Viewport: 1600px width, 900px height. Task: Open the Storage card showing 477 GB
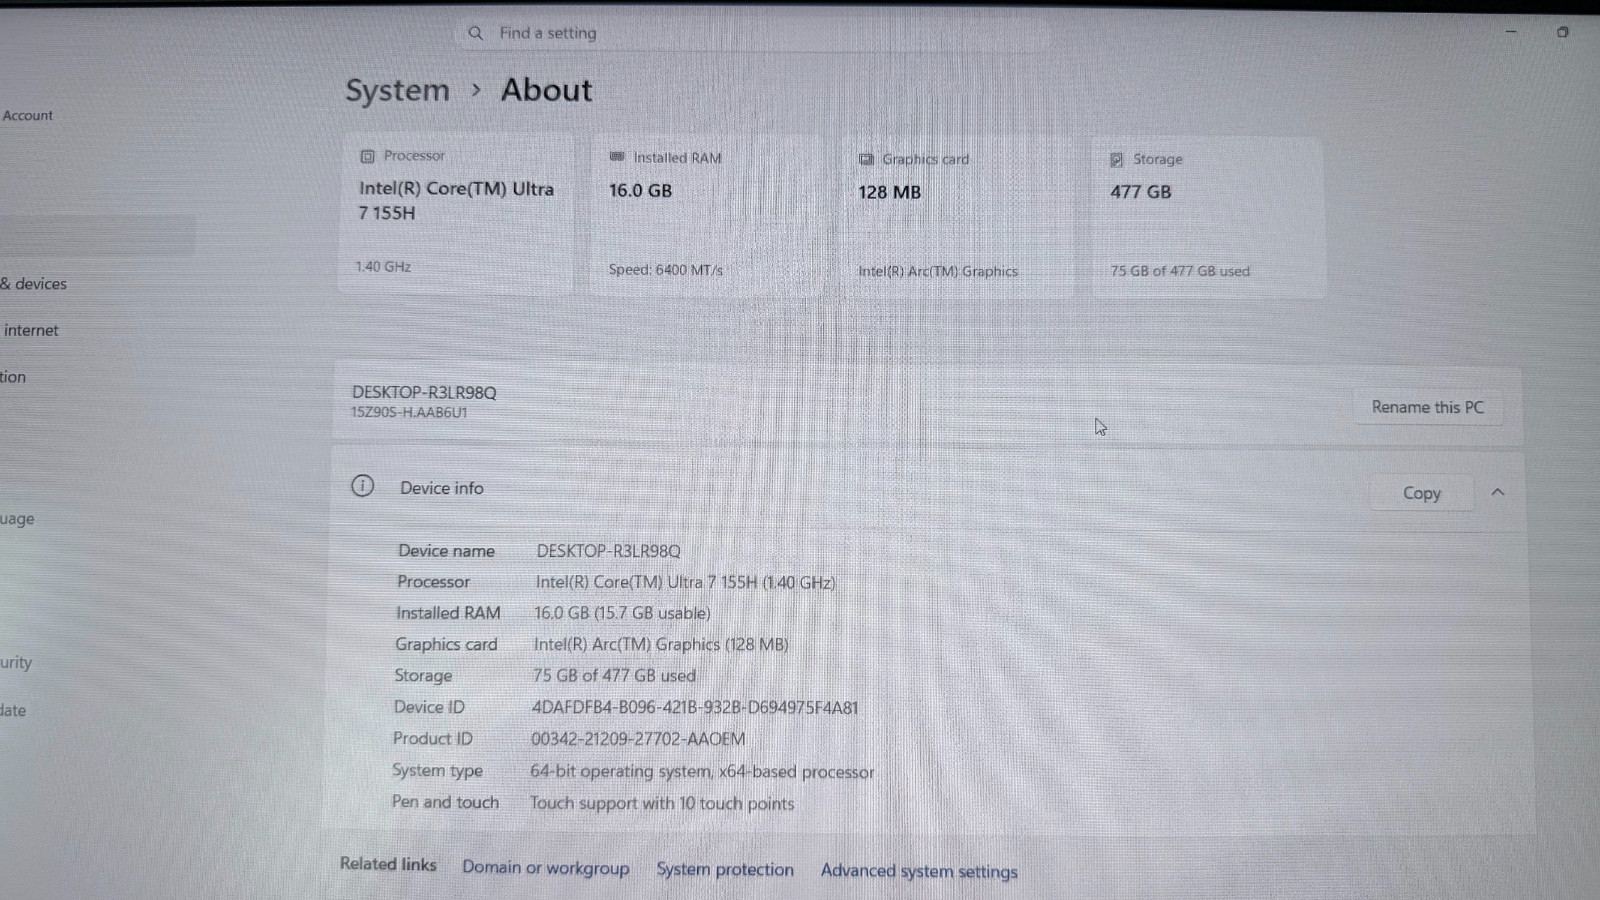[1209, 217]
